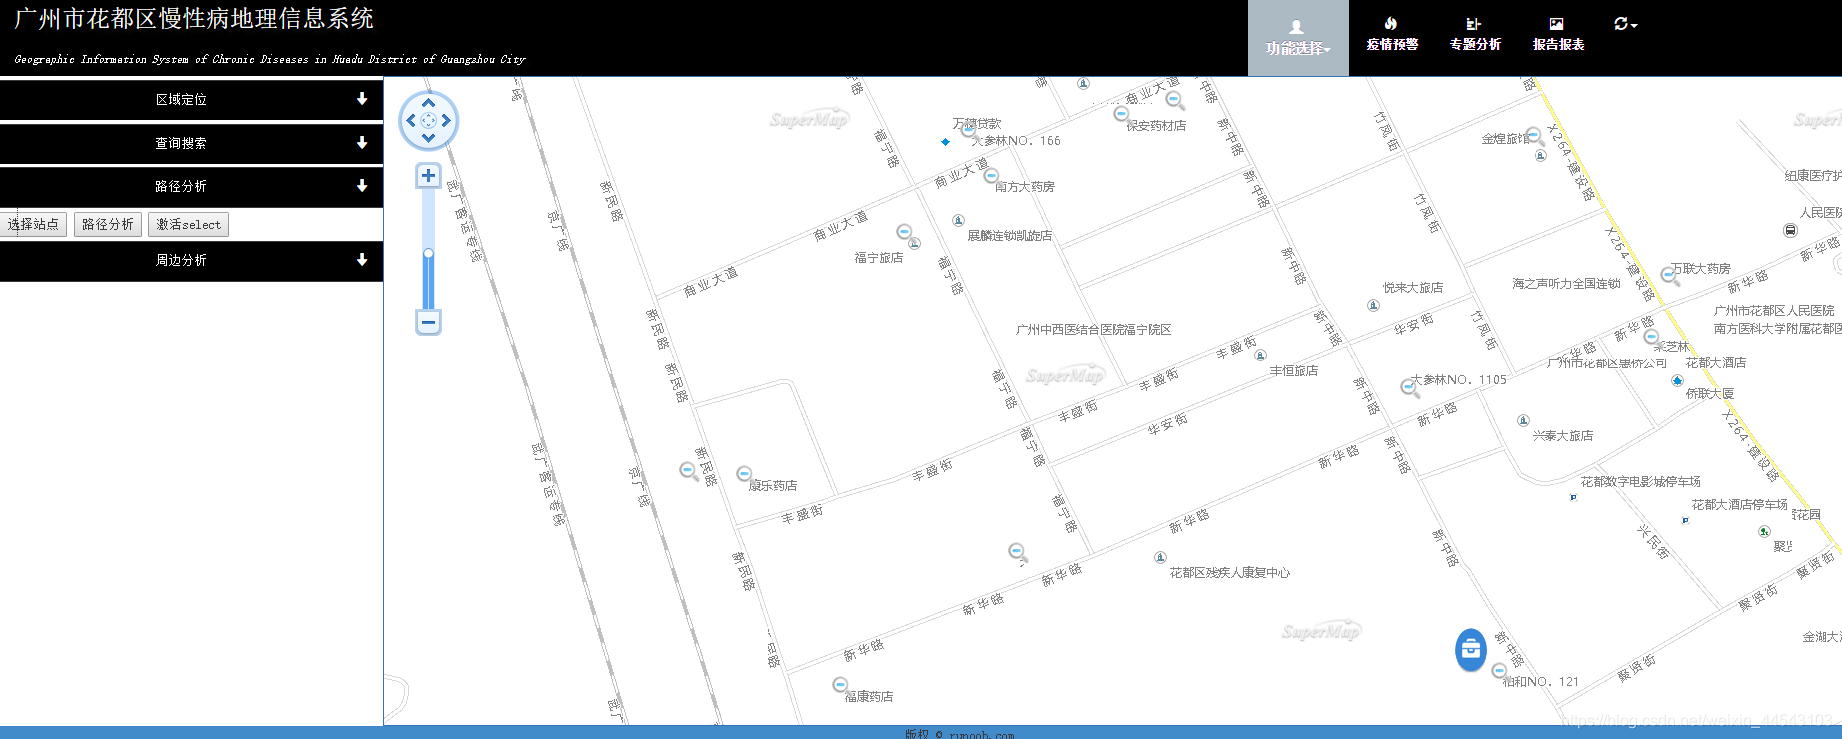
Task: Click the center button of the pan control
Action: pos(428,120)
